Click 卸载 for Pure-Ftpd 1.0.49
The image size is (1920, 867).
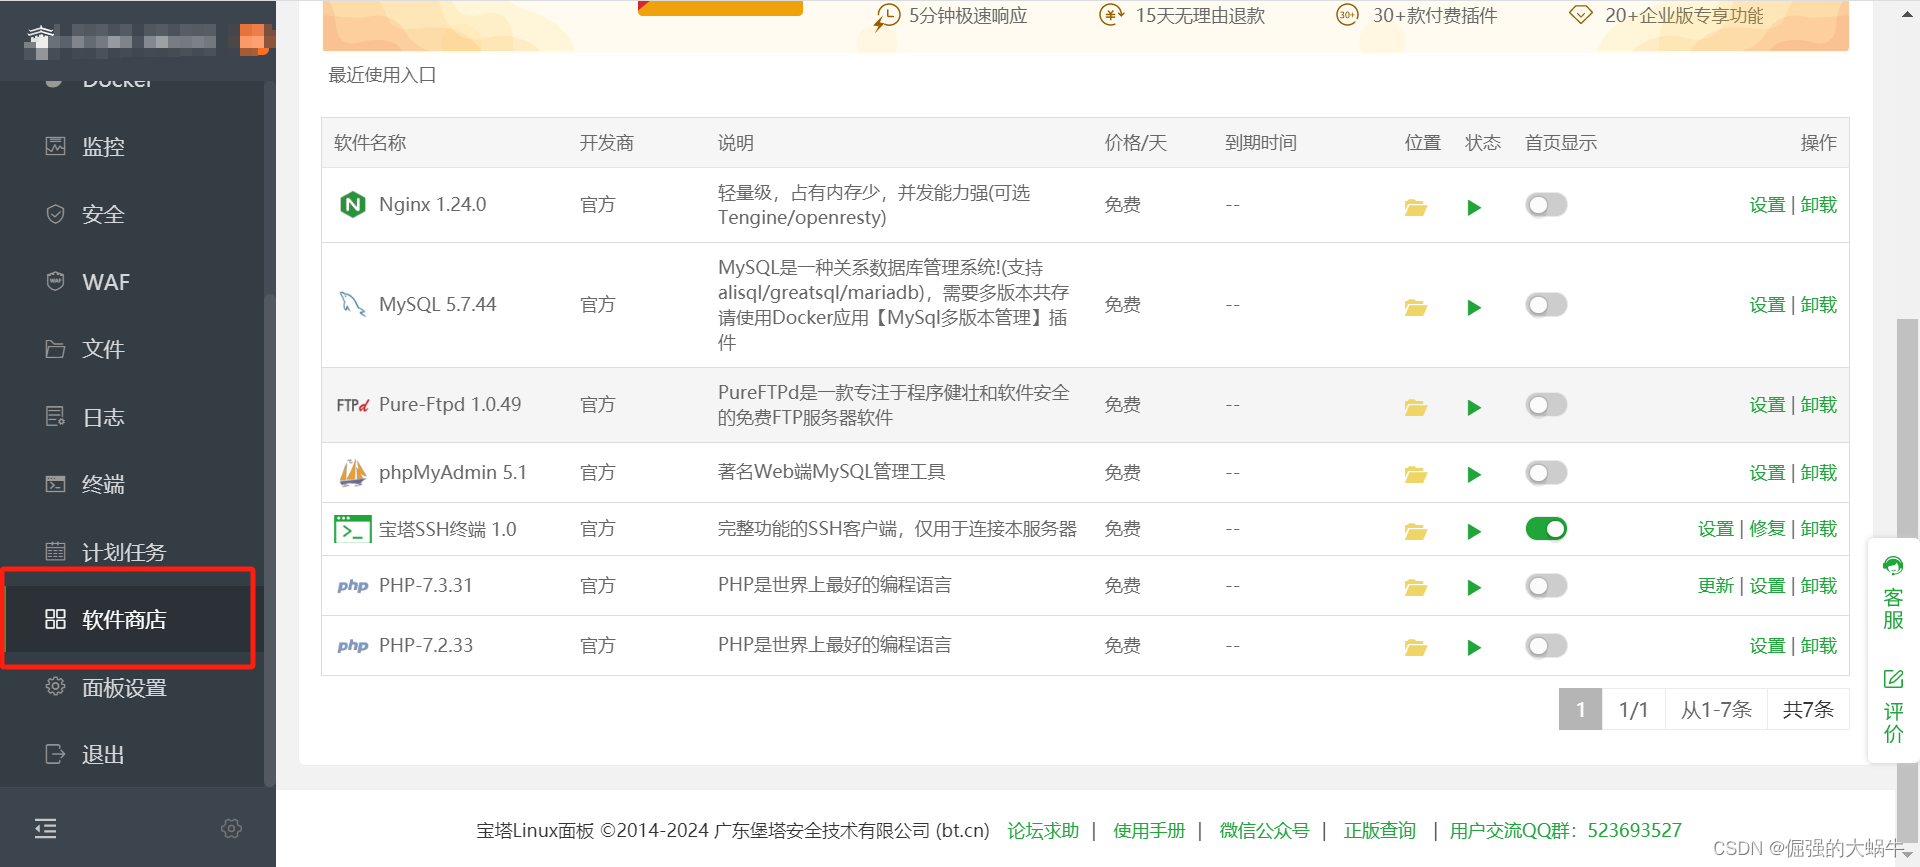point(1819,405)
